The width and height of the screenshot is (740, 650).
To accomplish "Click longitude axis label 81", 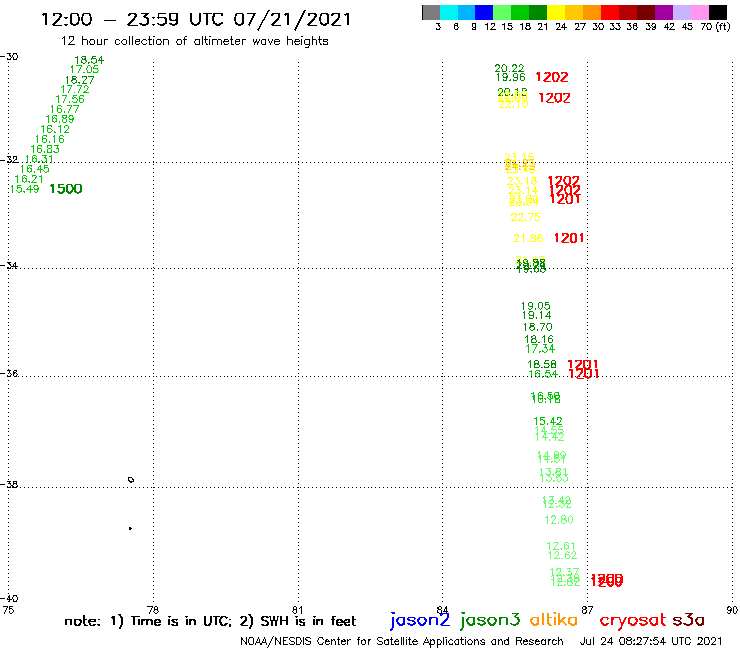I will (297, 610).
